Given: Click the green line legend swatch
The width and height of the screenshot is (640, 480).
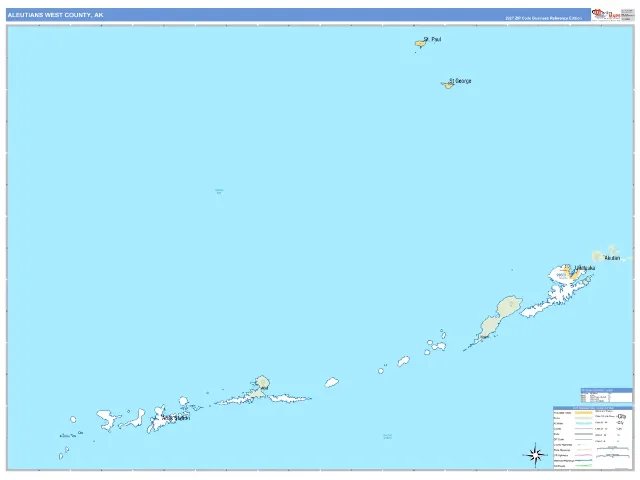Looking at the screenshot, I should click(x=583, y=466).
